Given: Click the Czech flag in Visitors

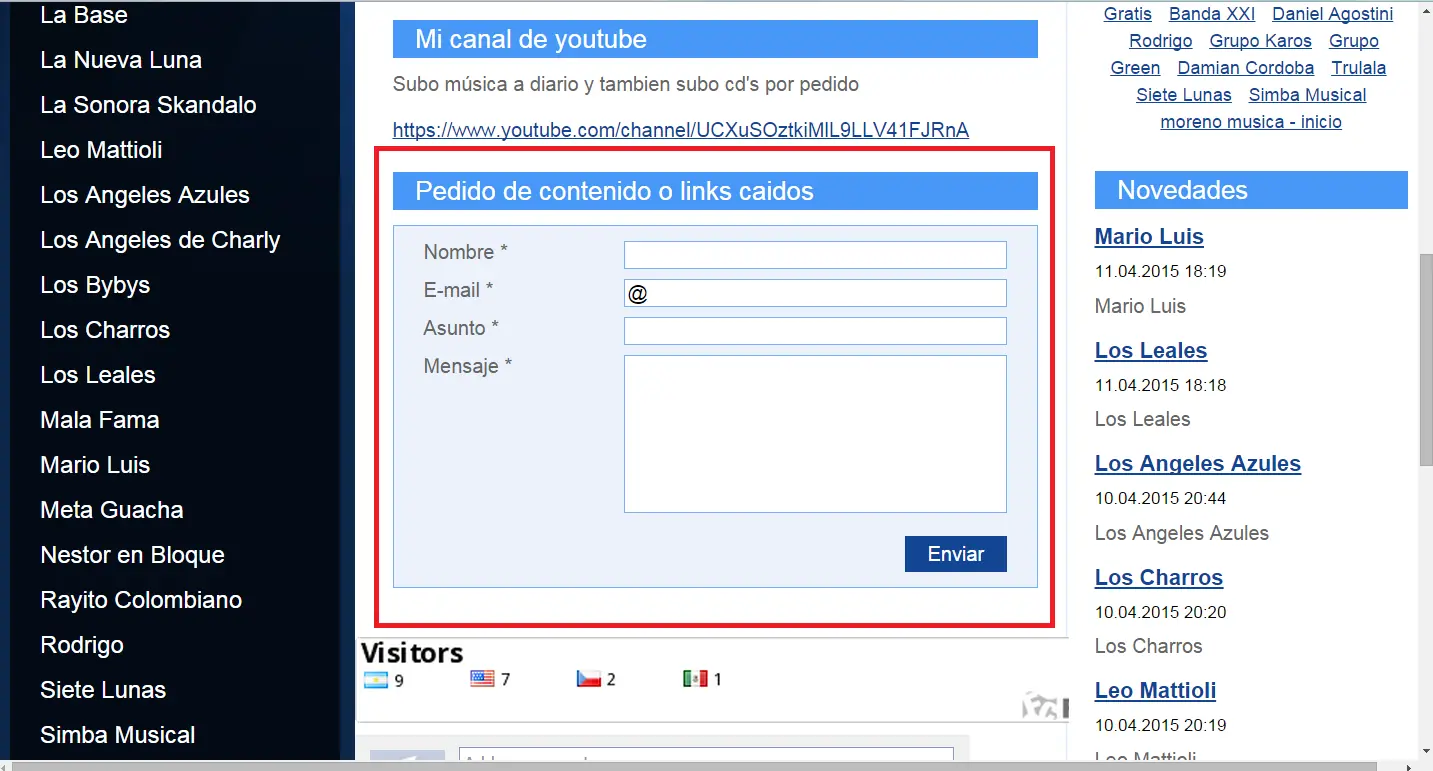Looking at the screenshot, I should [588, 679].
